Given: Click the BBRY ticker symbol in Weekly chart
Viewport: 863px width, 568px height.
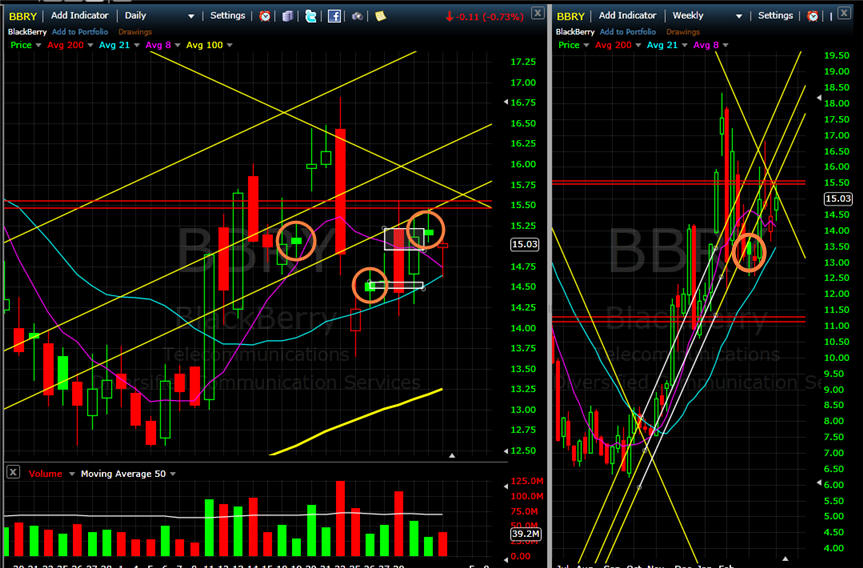Looking at the screenshot, I should [x=570, y=16].
